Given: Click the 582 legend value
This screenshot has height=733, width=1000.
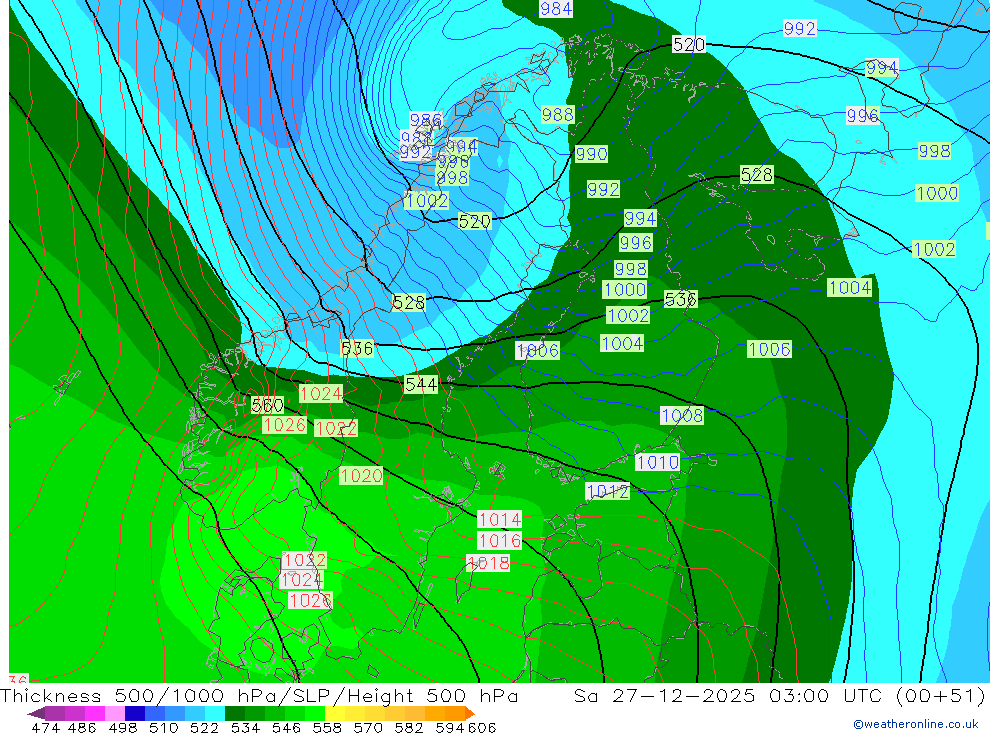Looking at the screenshot, I should (x=408, y=728).
